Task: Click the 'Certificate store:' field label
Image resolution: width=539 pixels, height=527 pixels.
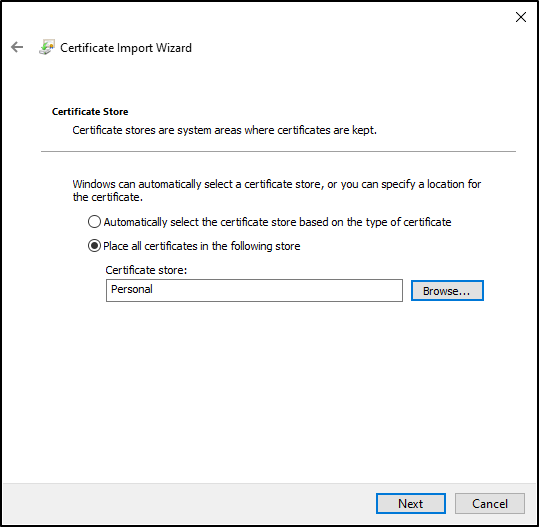Action: pyautogui.click(x=146, y=270)
